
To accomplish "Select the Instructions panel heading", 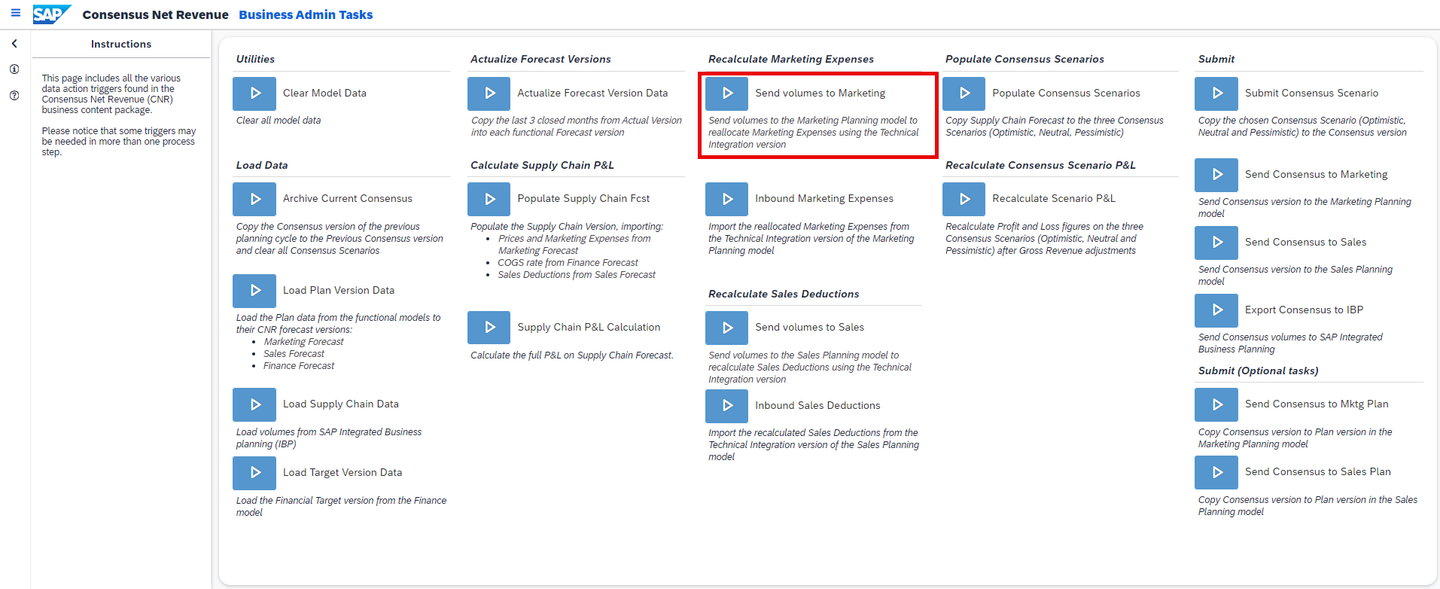I will 121,44.
